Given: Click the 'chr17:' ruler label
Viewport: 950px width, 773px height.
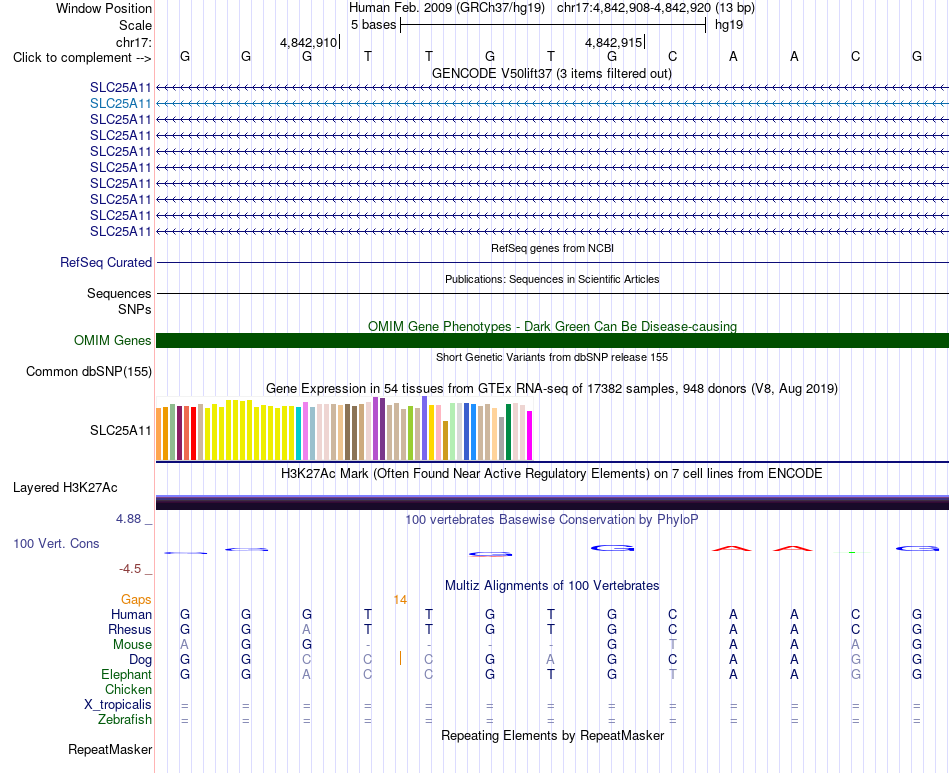Looking at the screenshot, I should click(x=133, y=42).
